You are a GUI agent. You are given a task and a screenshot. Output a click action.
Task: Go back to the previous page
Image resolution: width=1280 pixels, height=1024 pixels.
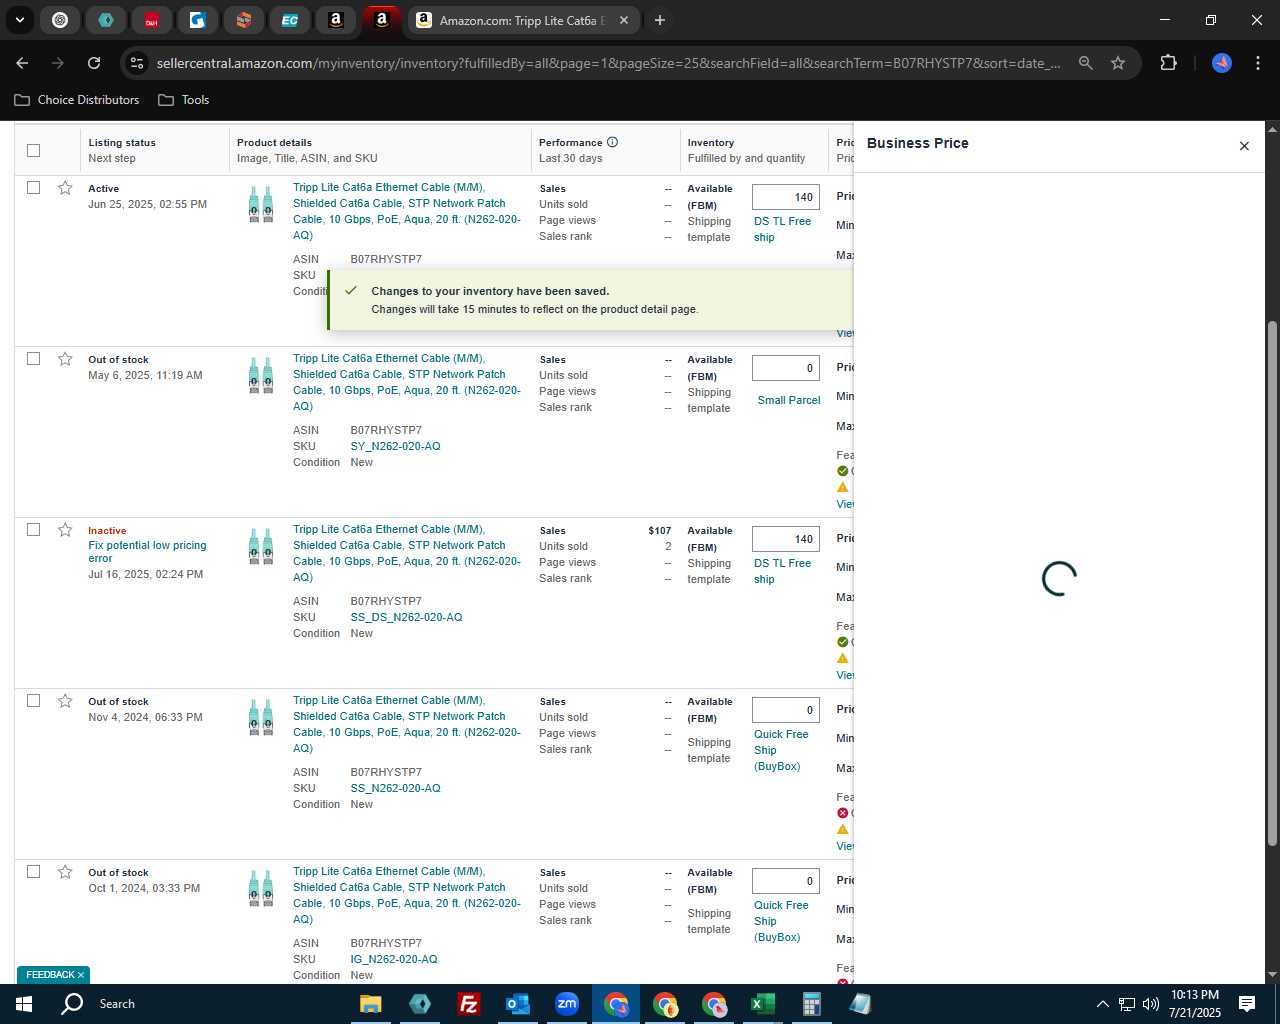tap(22, 63)
